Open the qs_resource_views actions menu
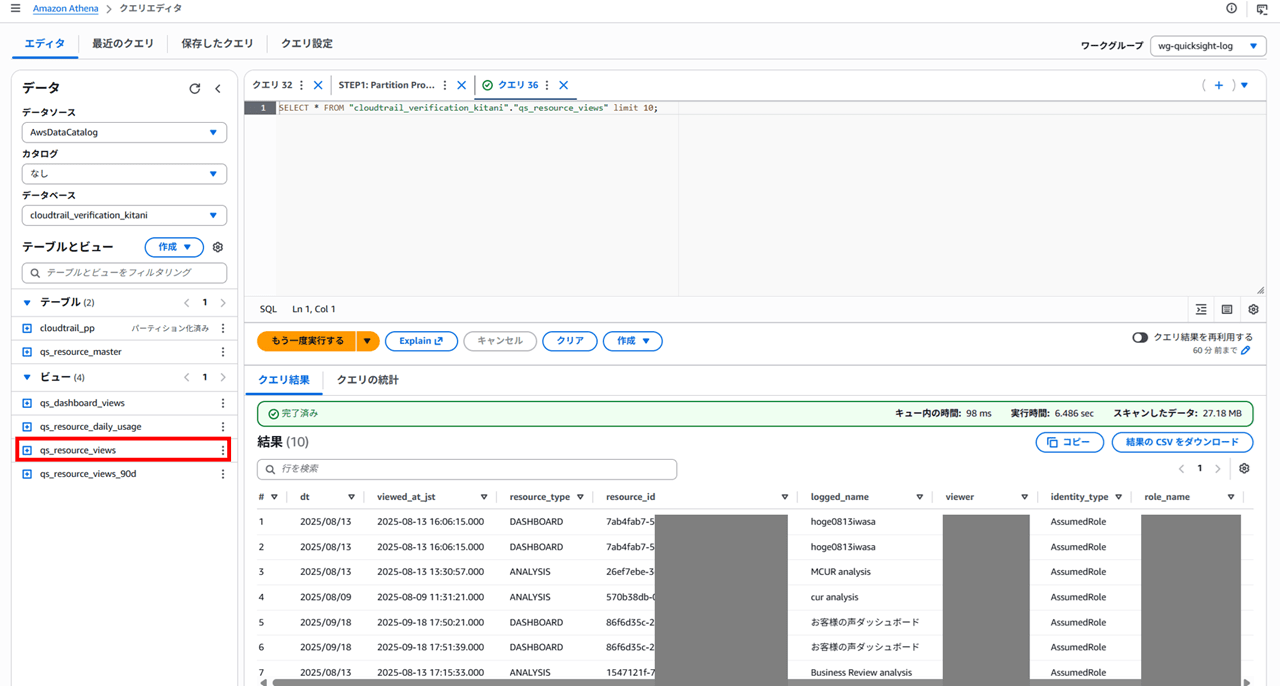This screenshot has height=686, width=1280. pyautogui.click(x=223, y=450)
